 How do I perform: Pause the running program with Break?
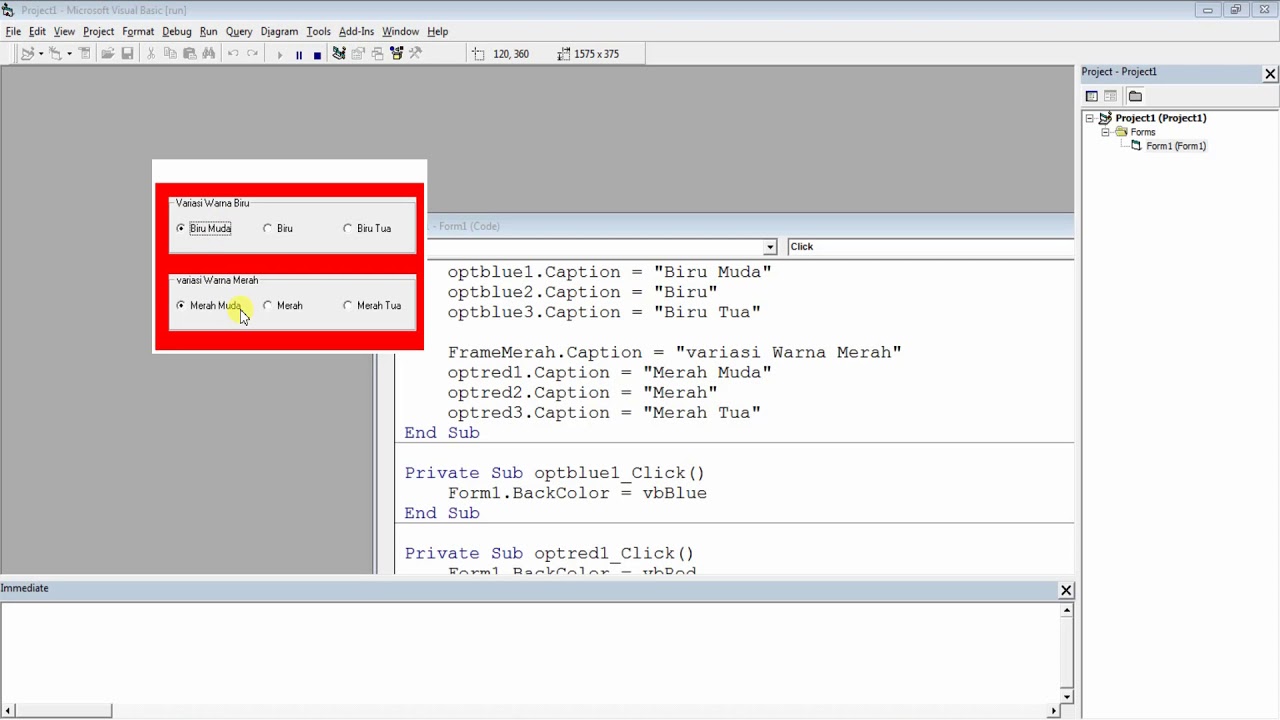[298, 54]
